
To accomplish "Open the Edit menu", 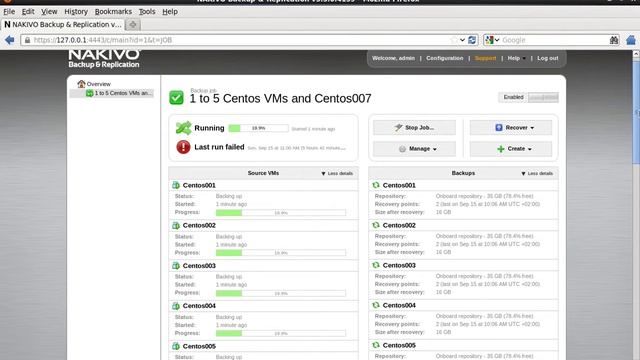I will (28, 12).
